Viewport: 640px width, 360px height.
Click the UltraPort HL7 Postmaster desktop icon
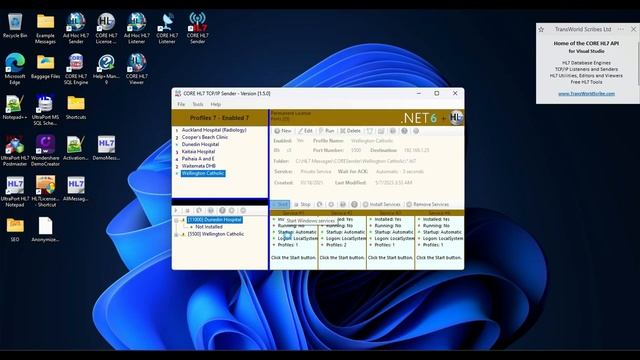(x=15, y=150)
